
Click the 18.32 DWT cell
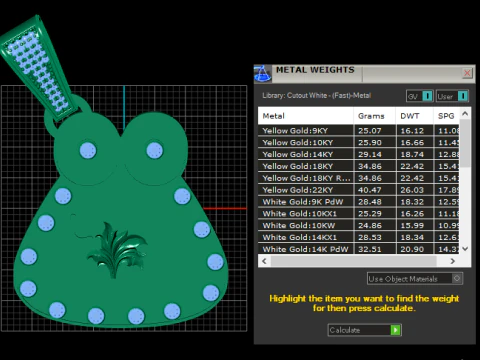(x=415, y=202)
